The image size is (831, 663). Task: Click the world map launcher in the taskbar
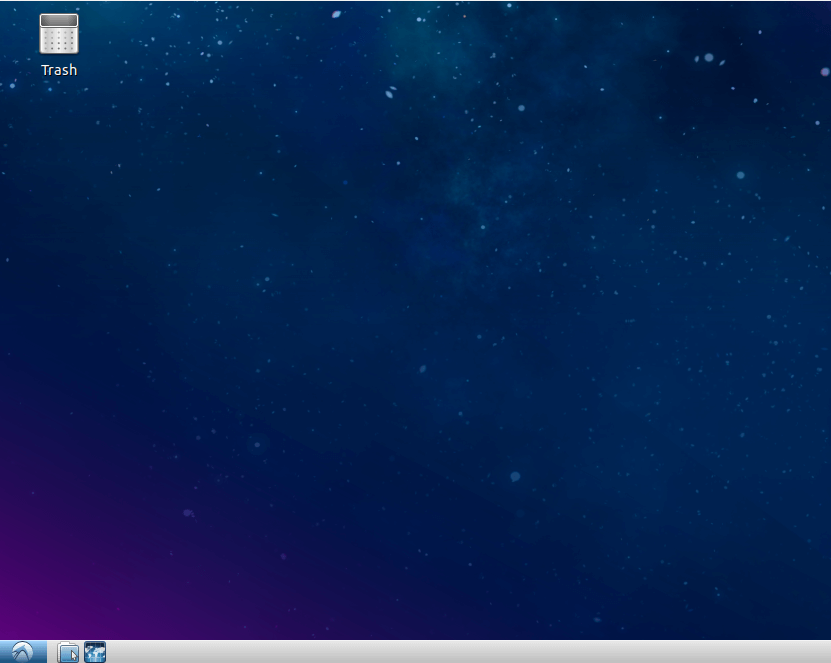tap(95, 652)
